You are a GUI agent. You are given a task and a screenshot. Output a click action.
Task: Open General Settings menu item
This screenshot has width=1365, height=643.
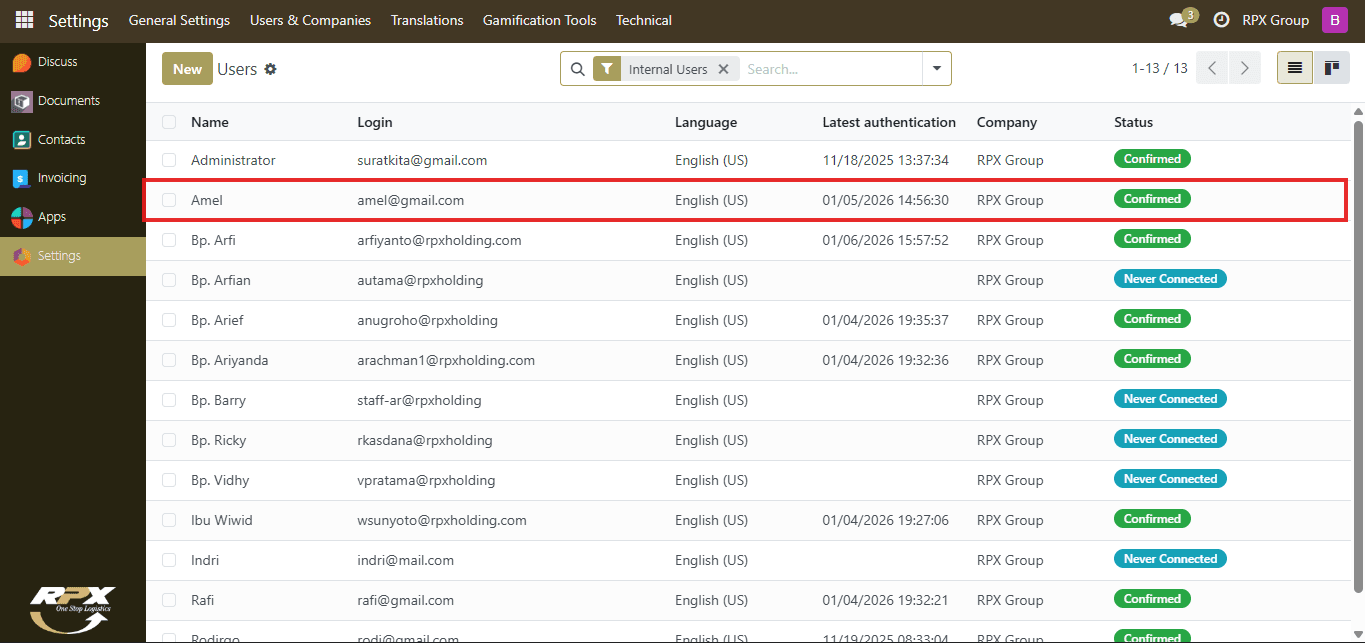[179, 20]
